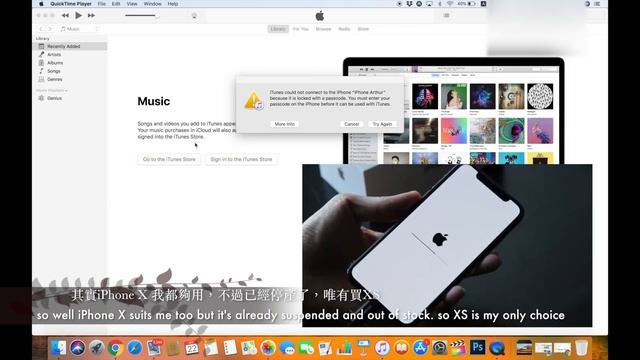Open Calendar from the Dock

pos(191,348)
